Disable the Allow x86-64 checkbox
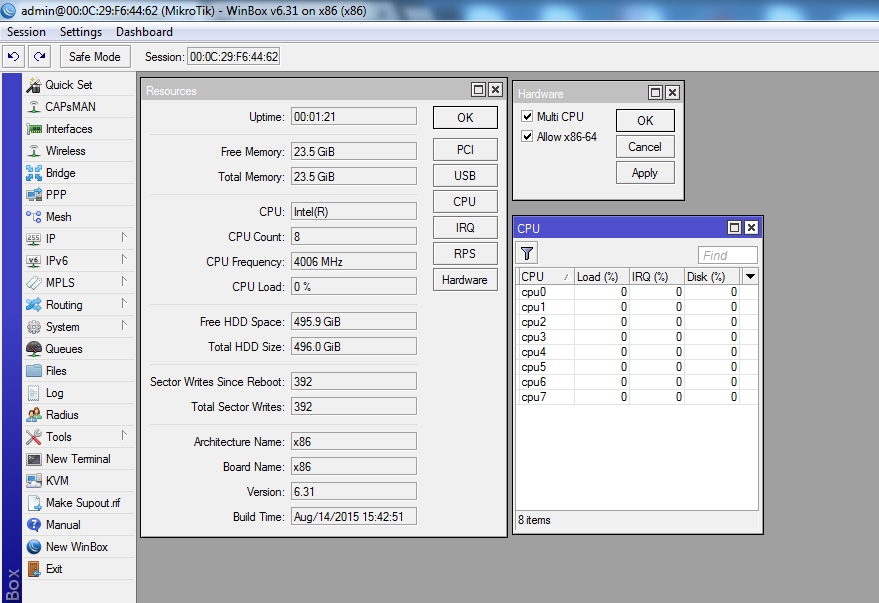Screen dimensions: 879x603 click(x=527, y=137)
